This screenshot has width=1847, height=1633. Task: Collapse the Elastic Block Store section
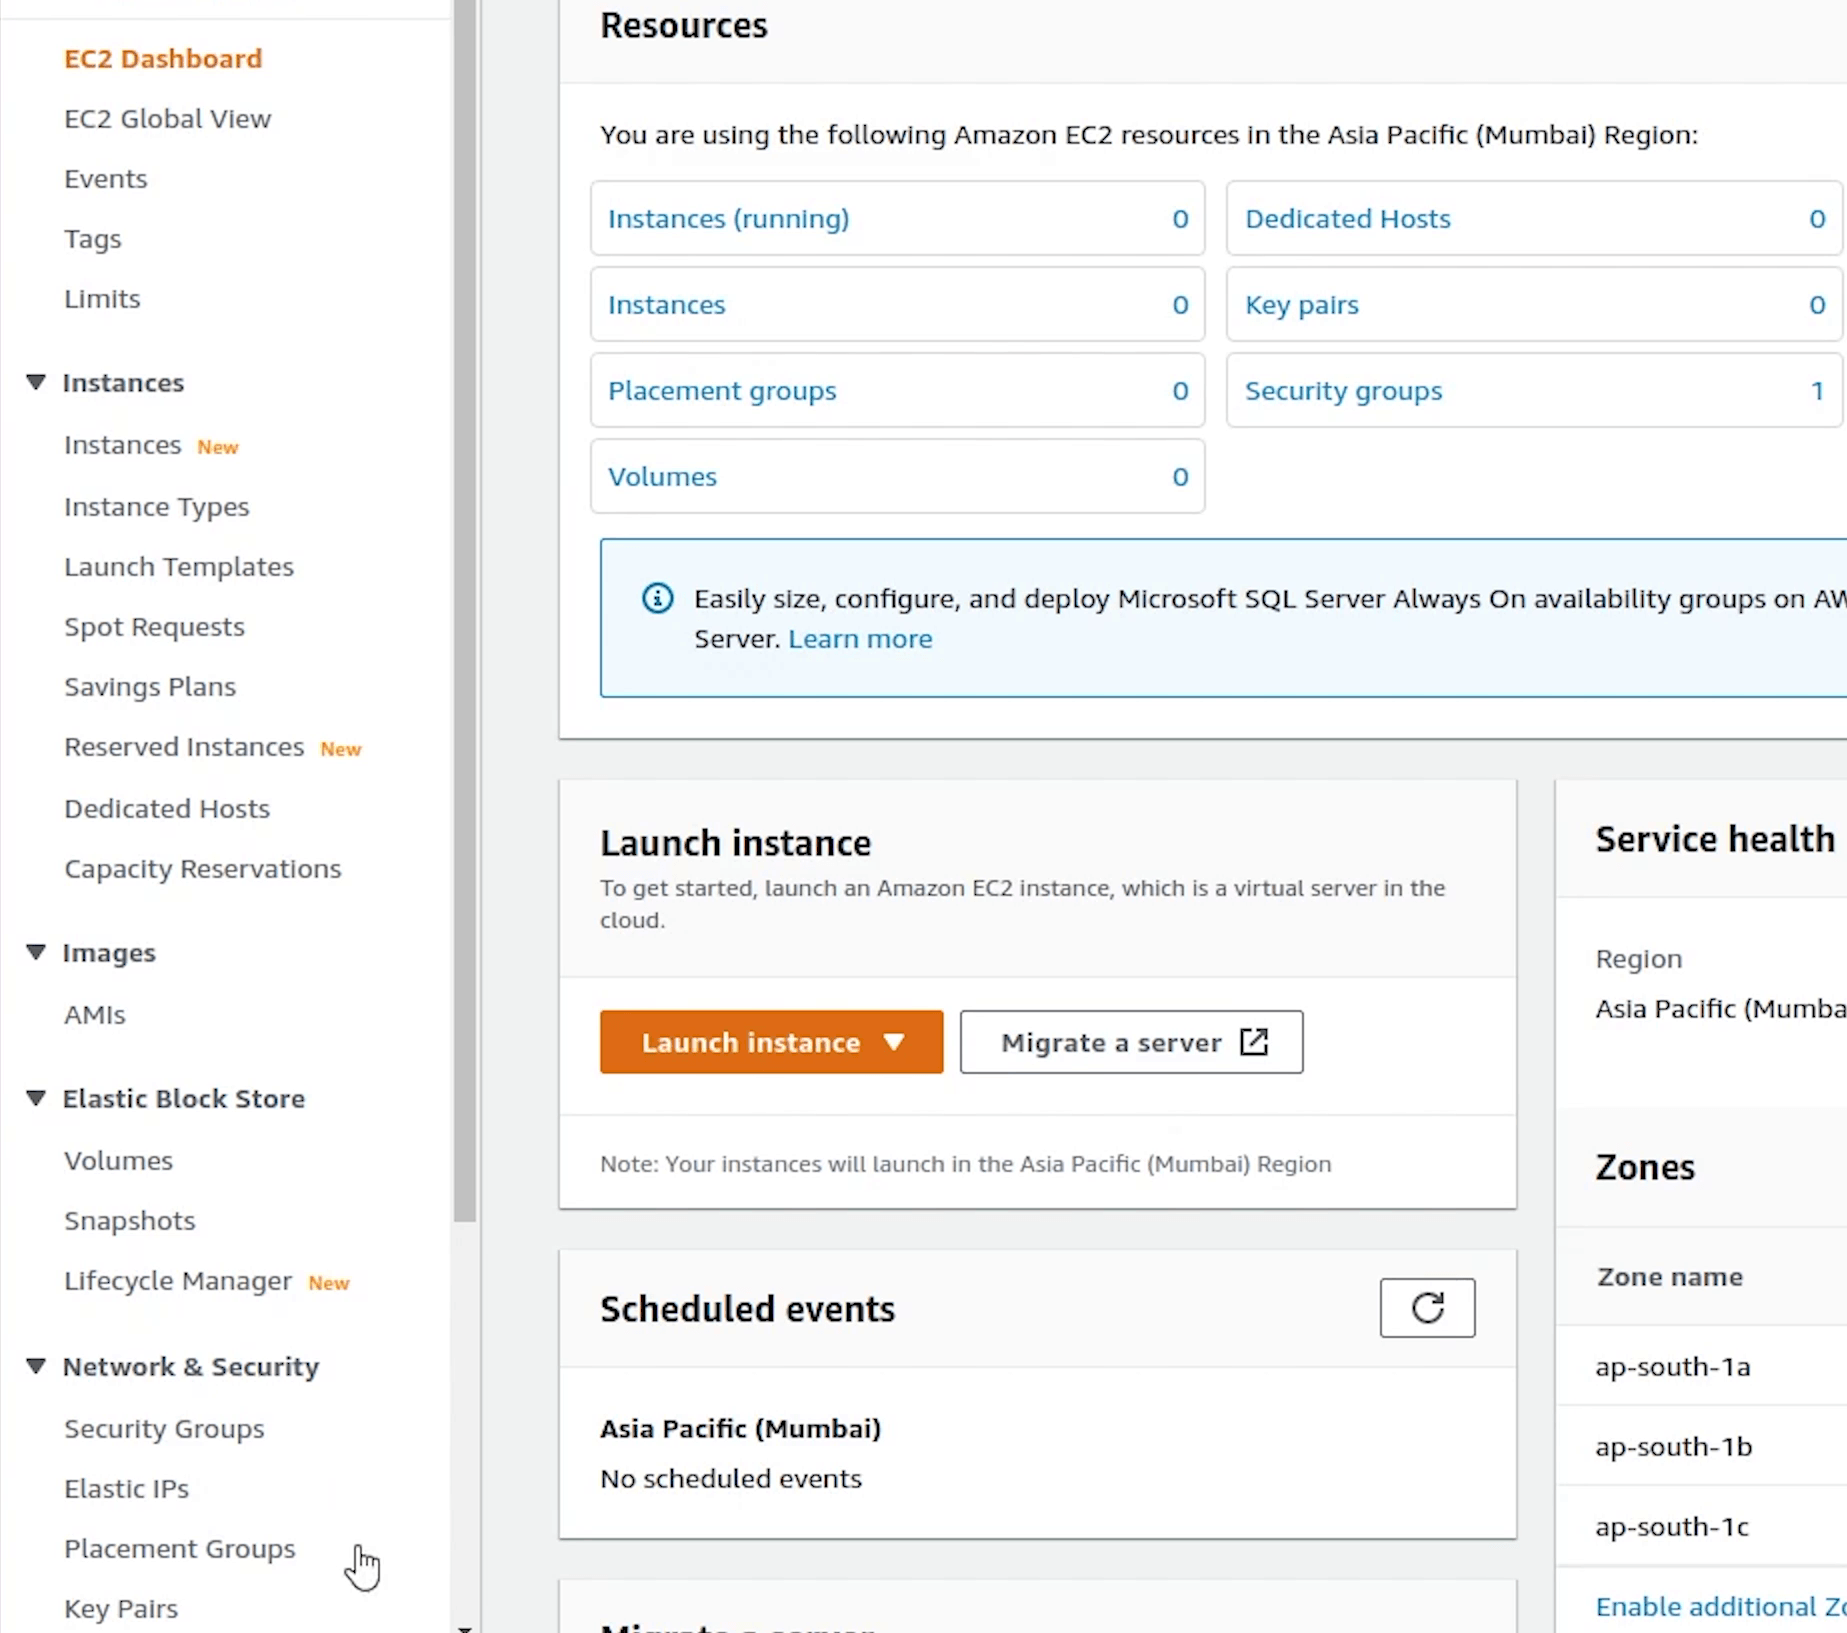(36, 1099)
